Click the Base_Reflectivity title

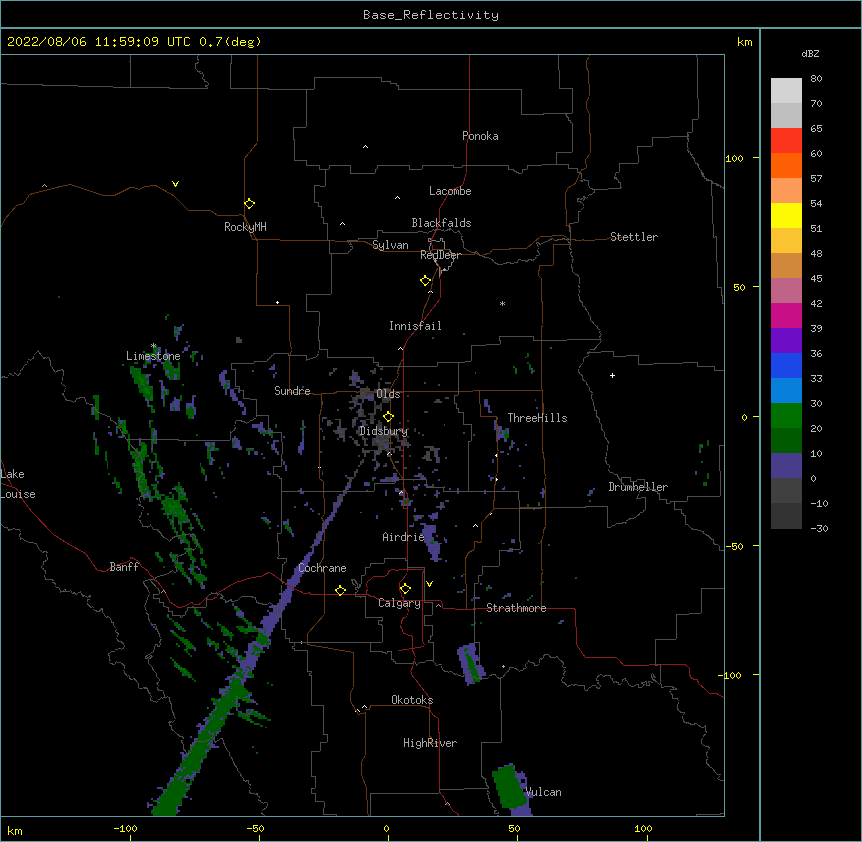[x=431, y=15]
